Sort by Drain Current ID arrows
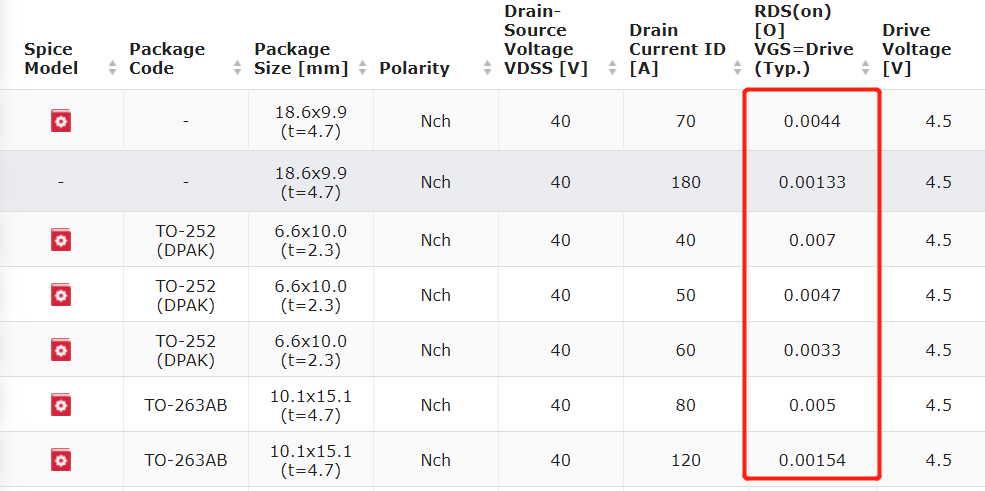This screenshot has height=491, width=985. click(737, 68)
